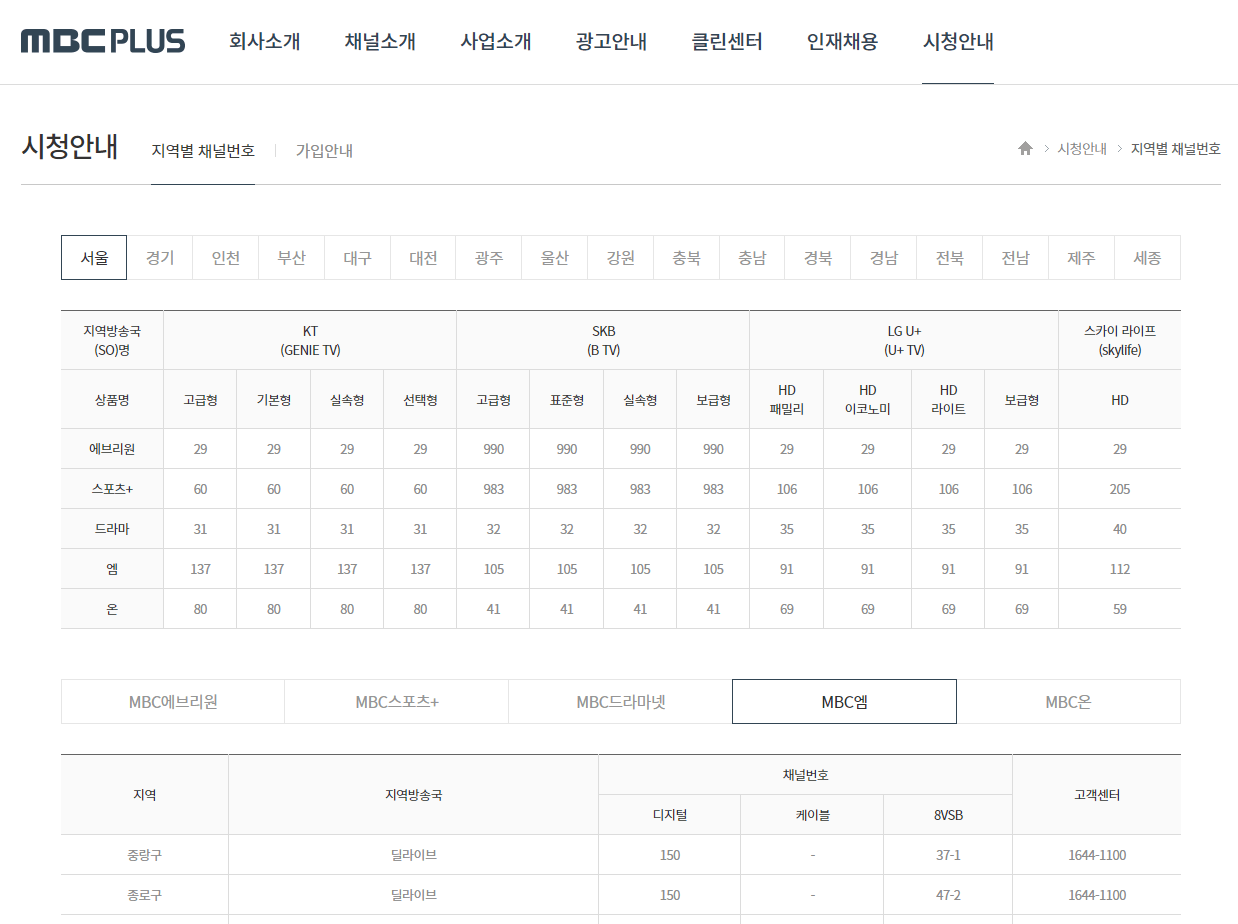Select the 경남 region tab
1238x924 pixels.
pos(884,257)
